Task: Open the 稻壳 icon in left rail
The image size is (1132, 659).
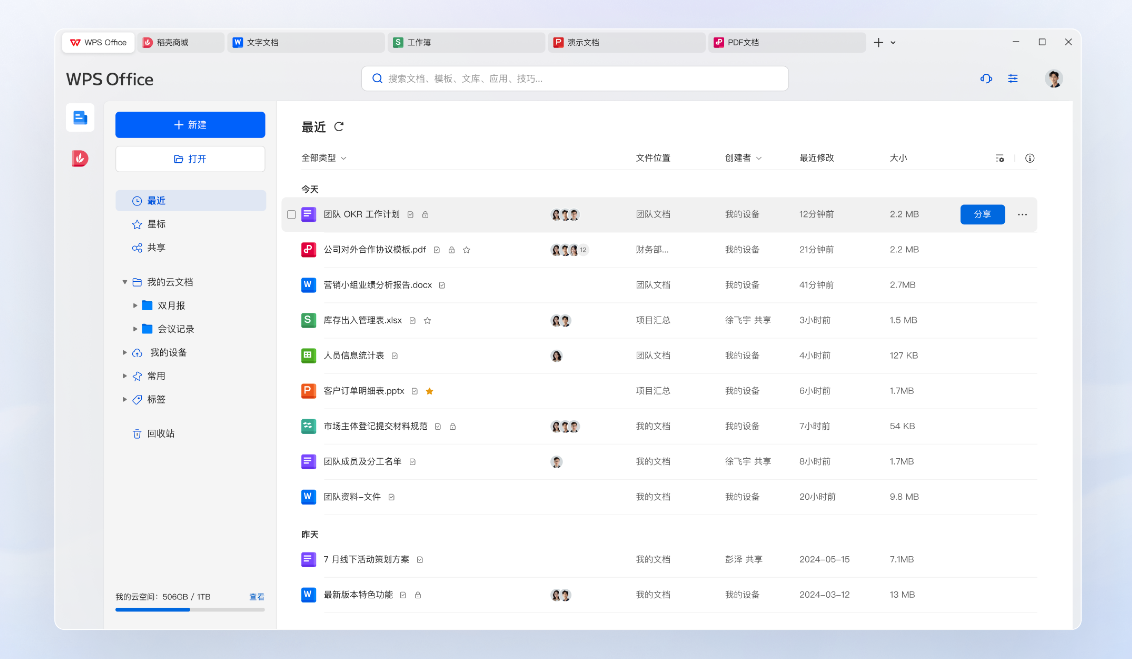Action: (x=80, y=158)
